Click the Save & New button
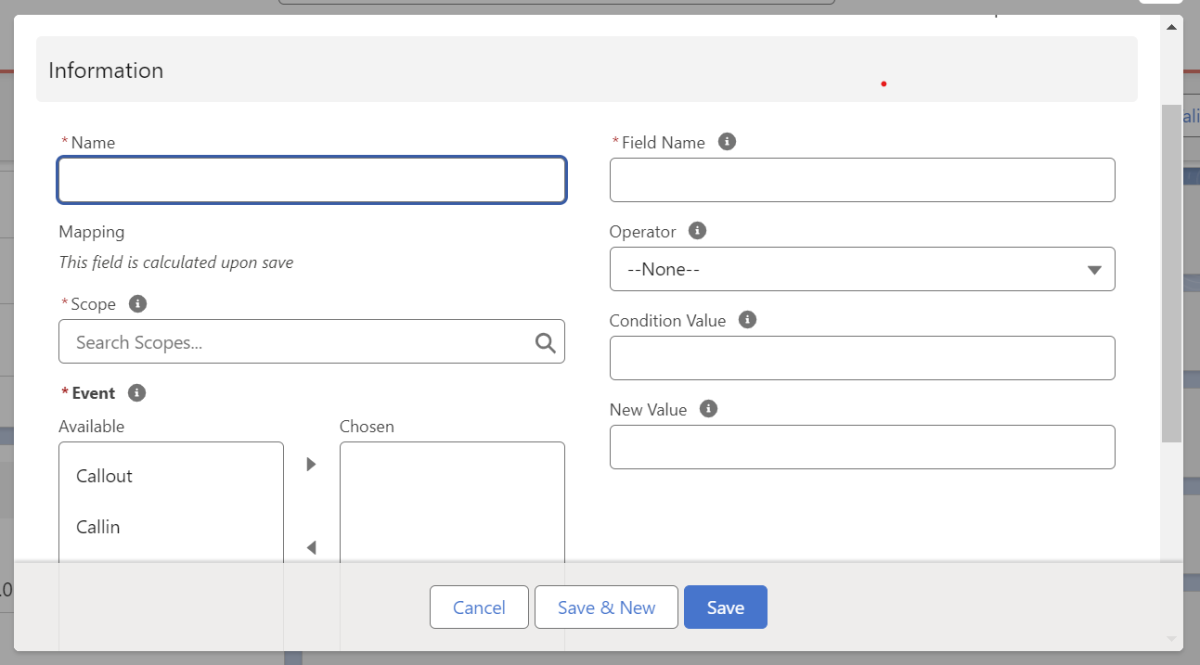Image resolution: width=1200 pixels, height=665 pixels. [x=606, y=607]
